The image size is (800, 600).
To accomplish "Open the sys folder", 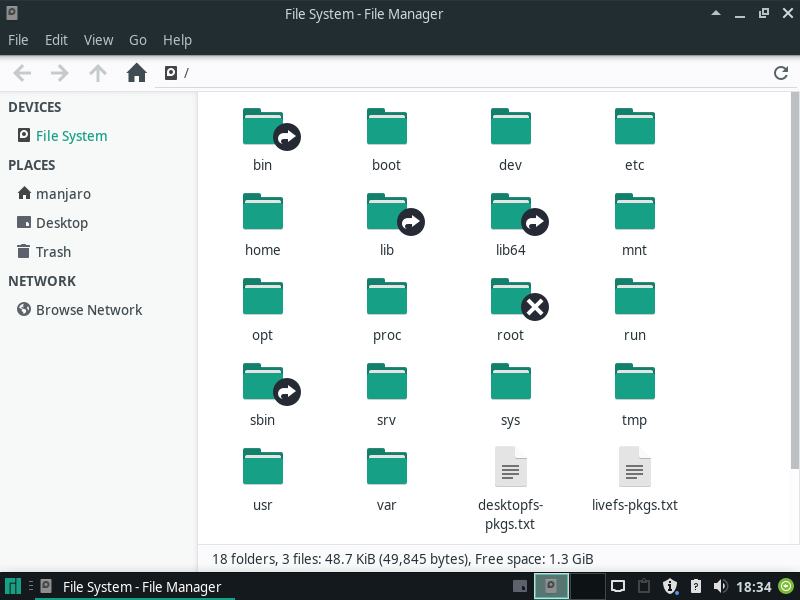I will pos(511,382).
